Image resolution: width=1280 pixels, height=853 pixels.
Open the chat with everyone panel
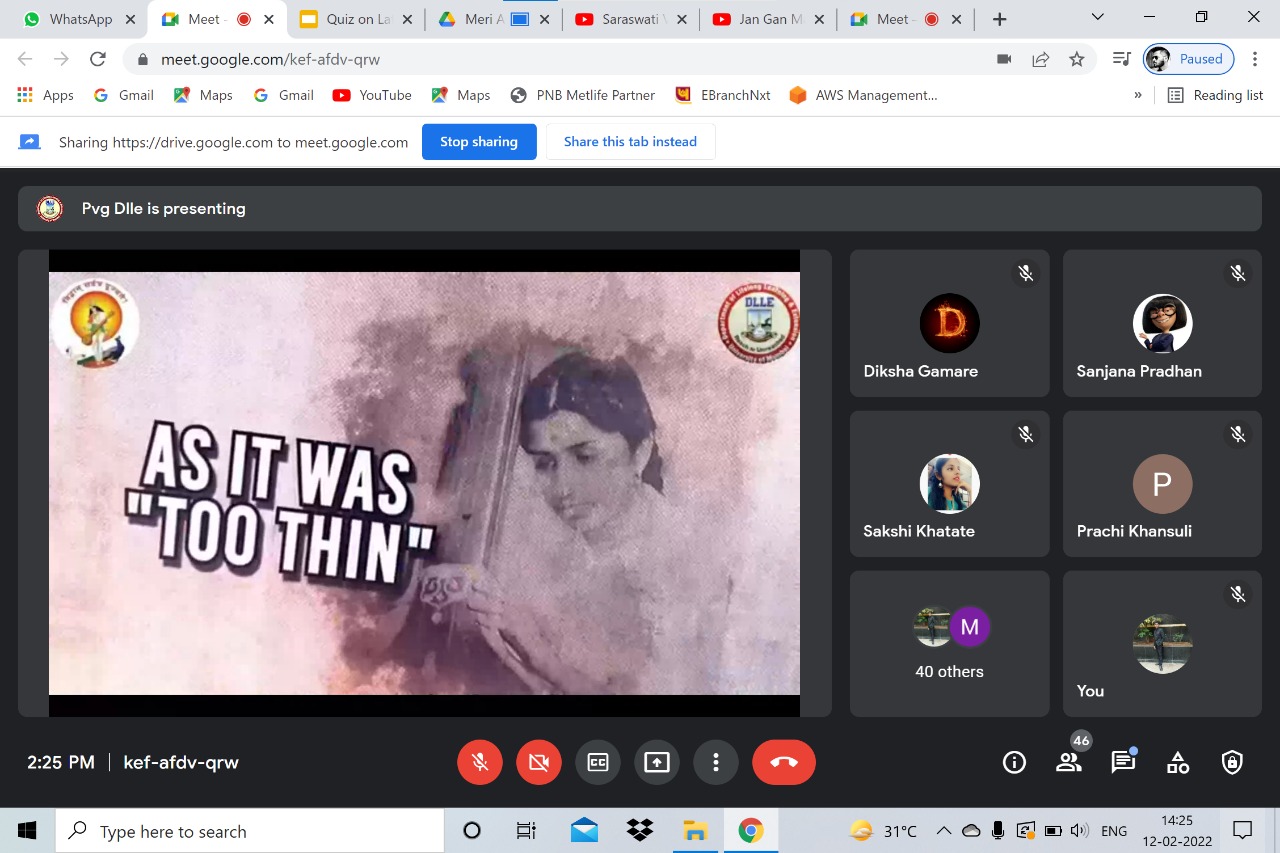point(1123,763)
